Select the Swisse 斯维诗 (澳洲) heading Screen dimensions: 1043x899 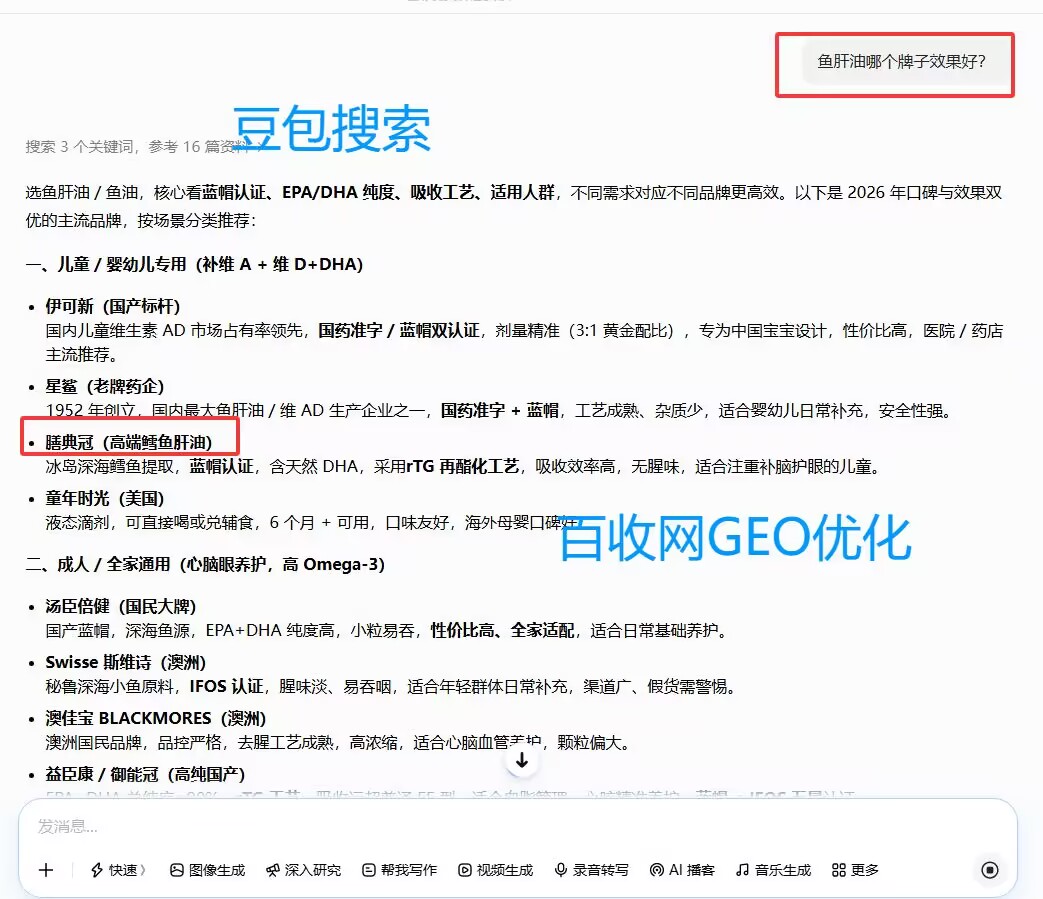pyautogui.click(x=126, y=662)
